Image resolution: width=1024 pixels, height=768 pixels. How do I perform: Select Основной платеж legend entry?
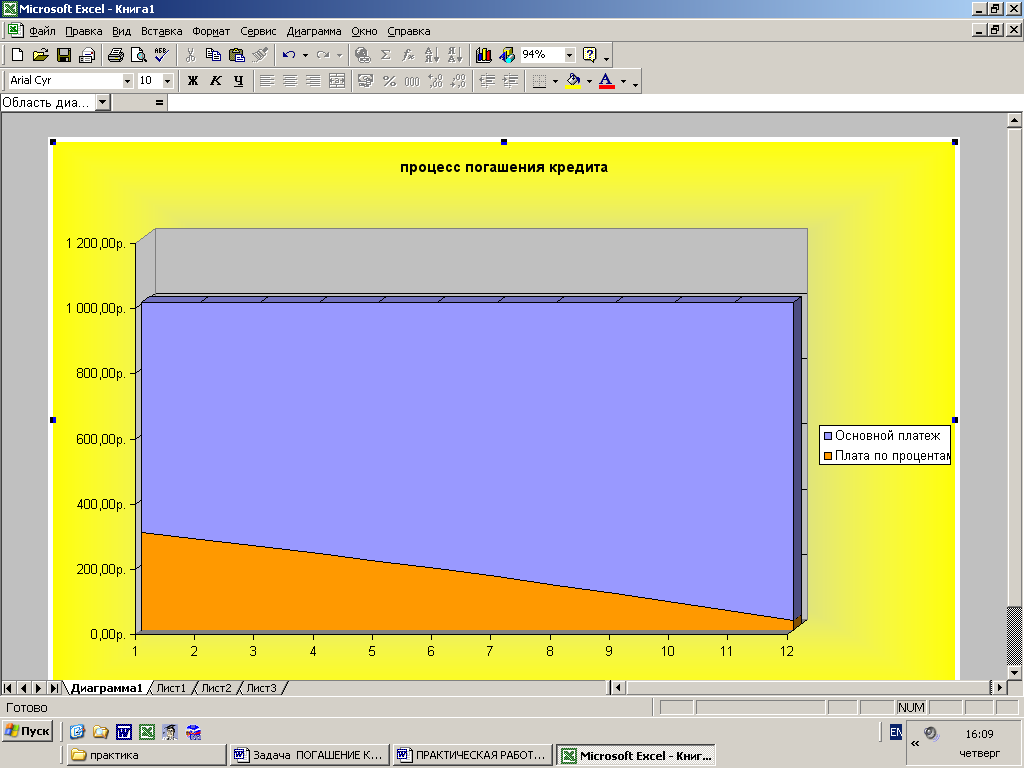click(882, 436)
